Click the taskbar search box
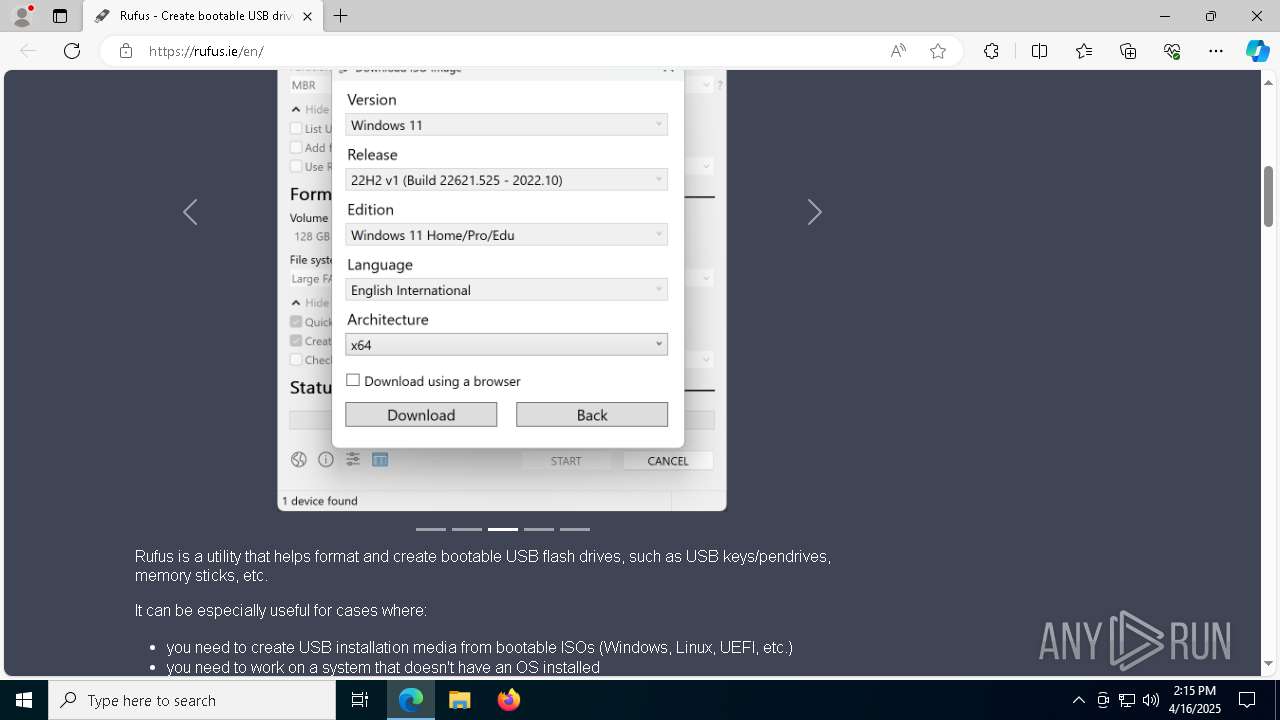This screenshot has height=720, width=1280. [x=192, y=700]
